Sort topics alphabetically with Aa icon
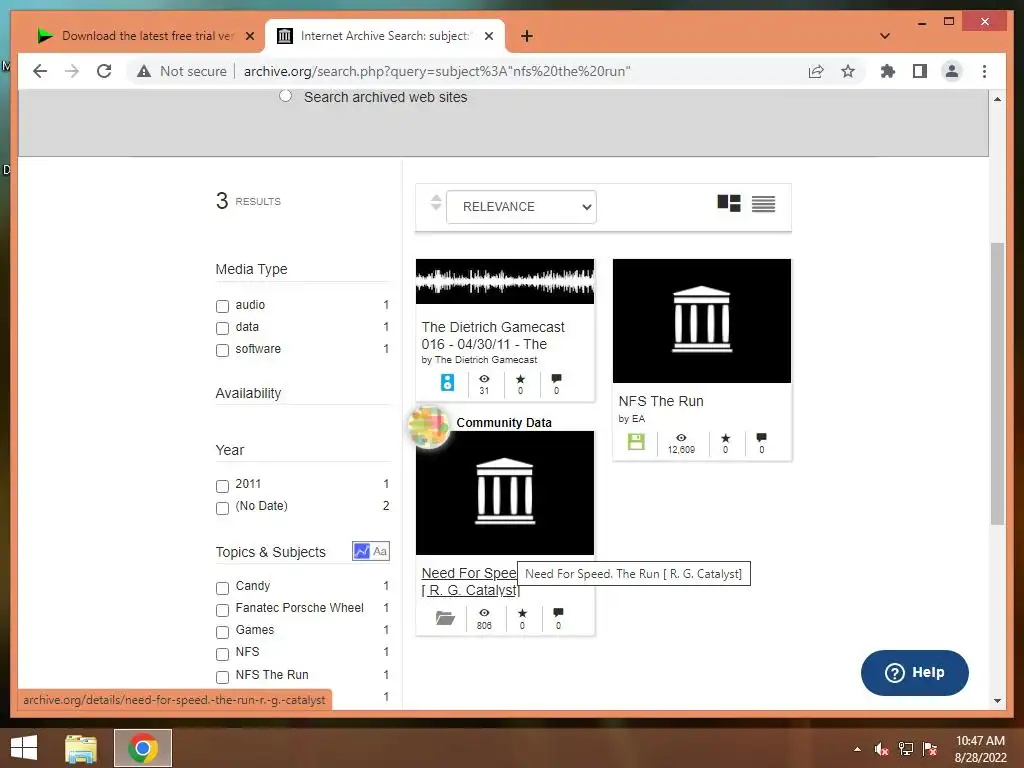Screen dimensions: 1024x768 pos(380,551)
